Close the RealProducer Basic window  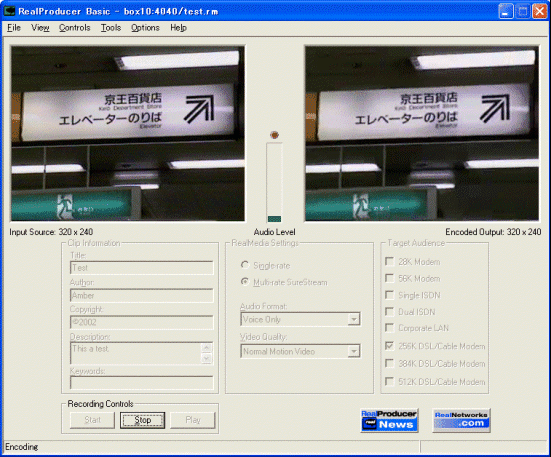[x=539, y=11]
